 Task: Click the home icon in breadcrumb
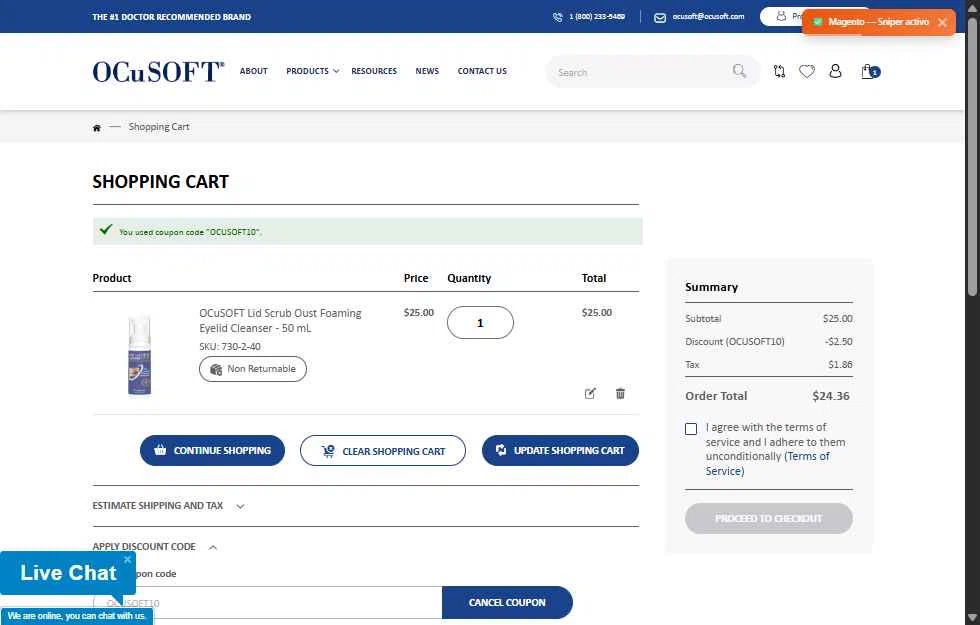tap(97, 128)
